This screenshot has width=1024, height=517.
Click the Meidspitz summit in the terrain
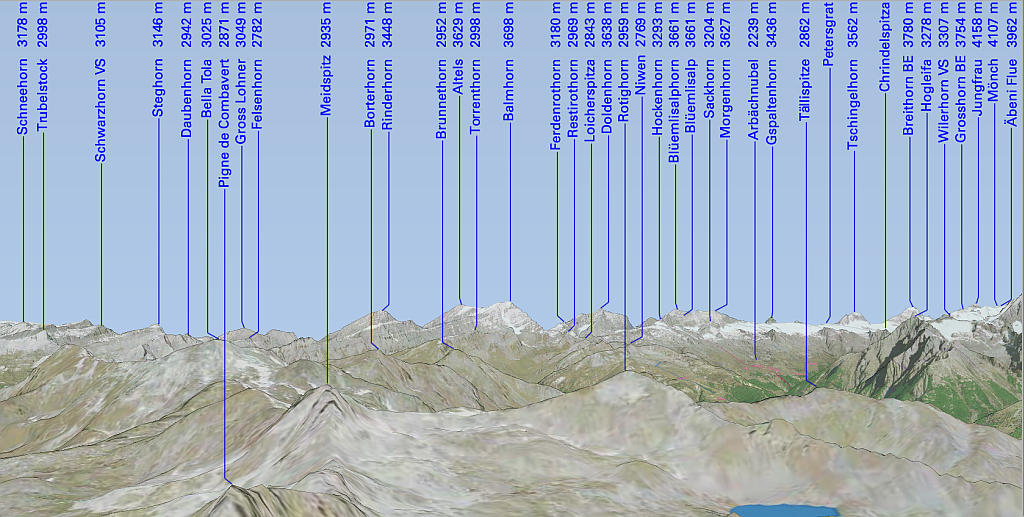(326, 388)
